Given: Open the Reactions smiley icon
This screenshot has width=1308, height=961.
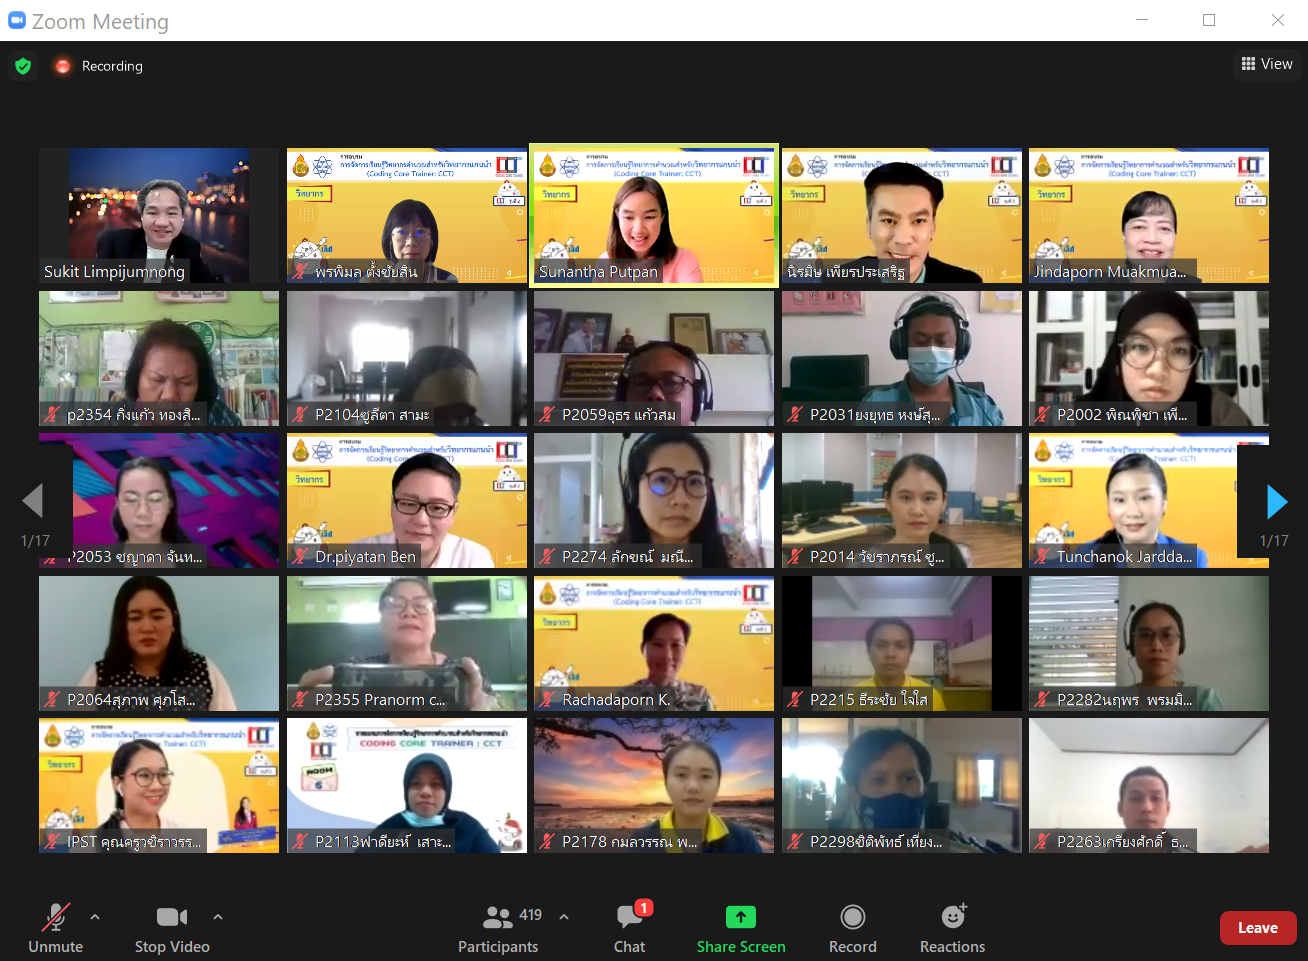Looking at the screenshot, I should pos(954,915).
